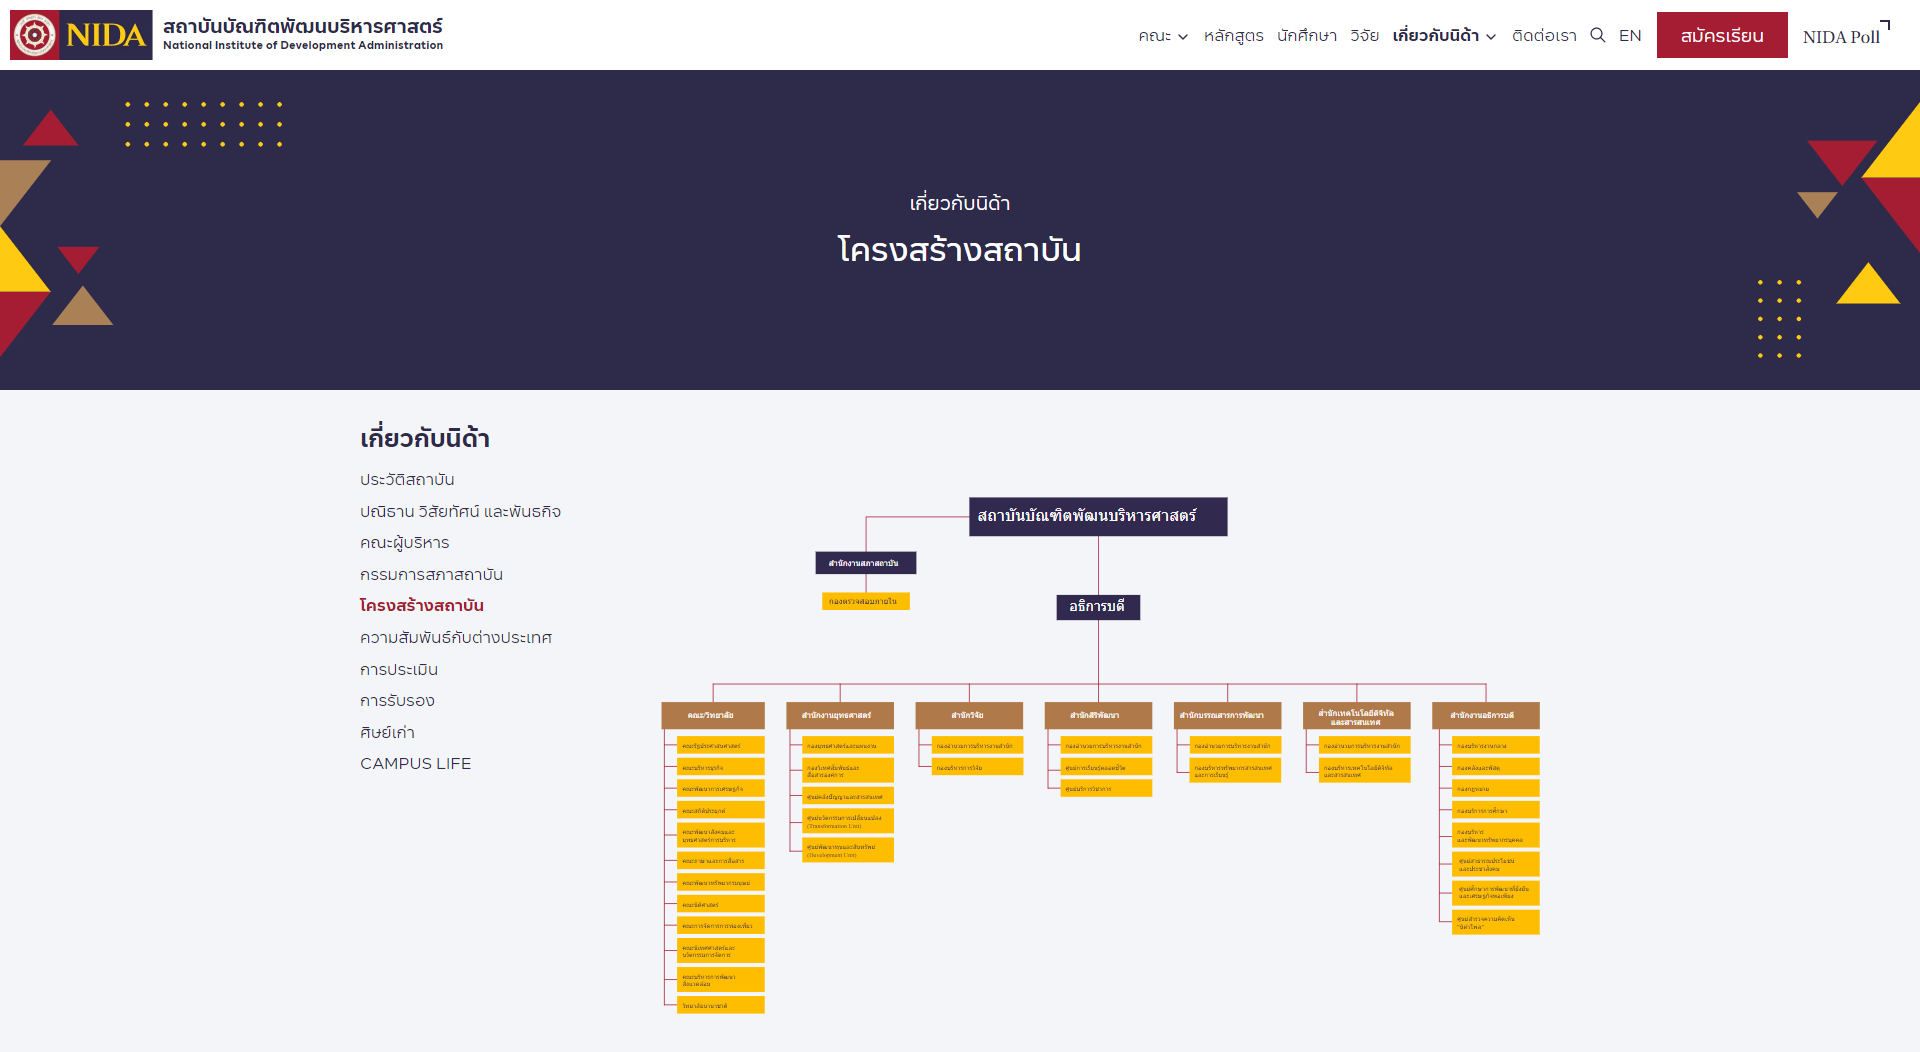This screenshot has width=1920, height=1052.
Task: Click the ติดต่อเรา navigation link
Action: pyautogui.click(x=1544, y=36)
